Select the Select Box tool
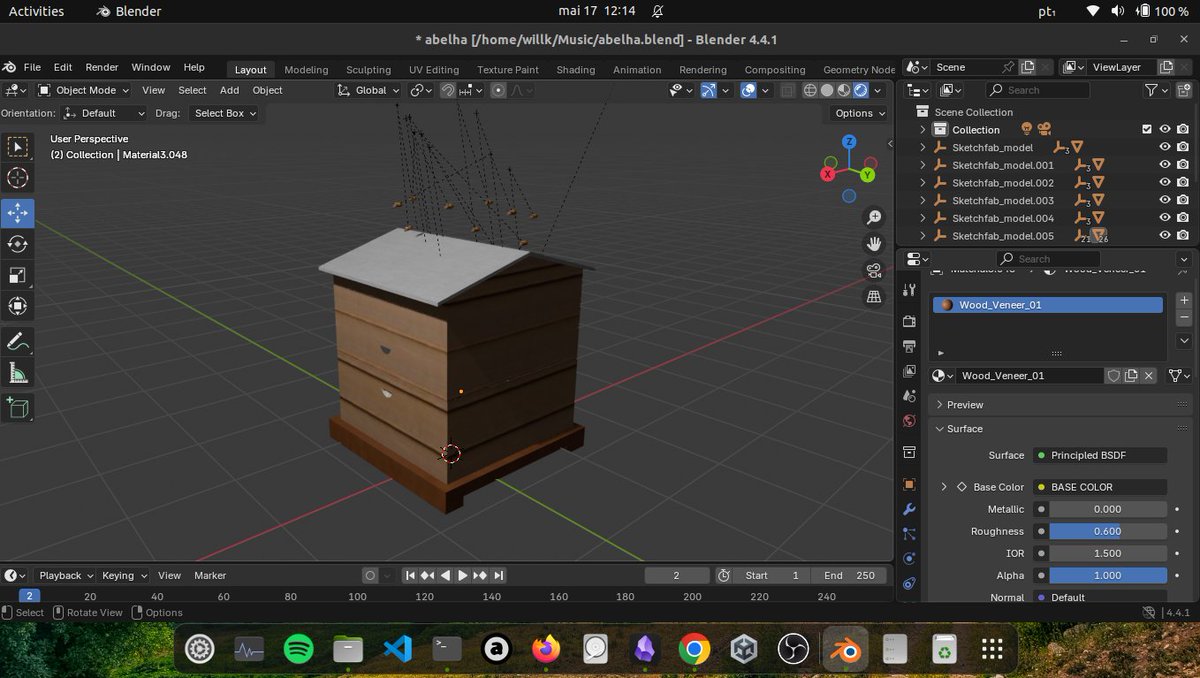This screenshot has width=1200, height=678. [18, 147]
